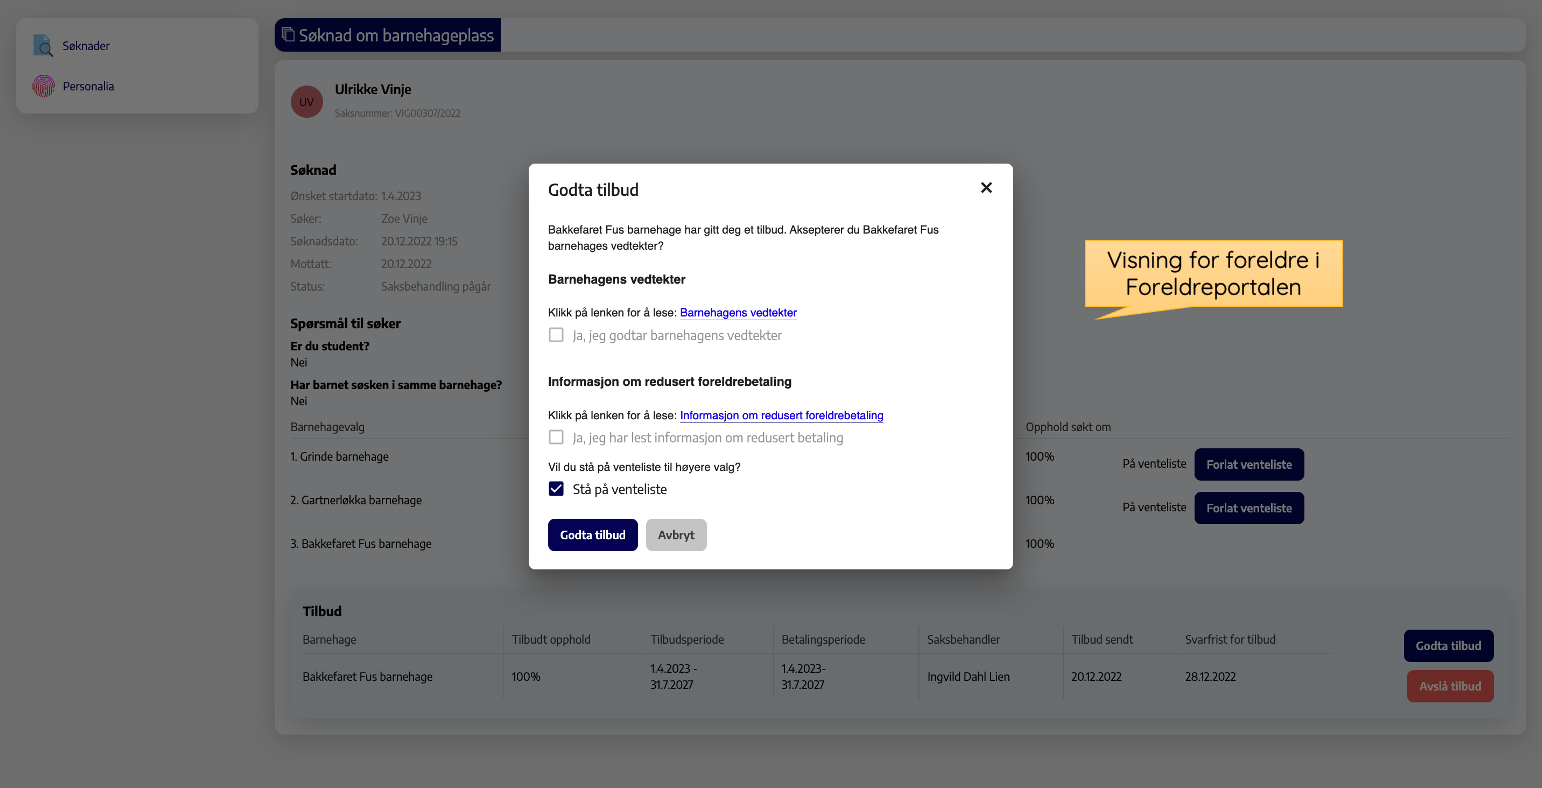The width and height of the screenshot is (1542, 788).
Task: Click the Tilbud sendt value '20.12.2022'
Action: coord(1097,677)
